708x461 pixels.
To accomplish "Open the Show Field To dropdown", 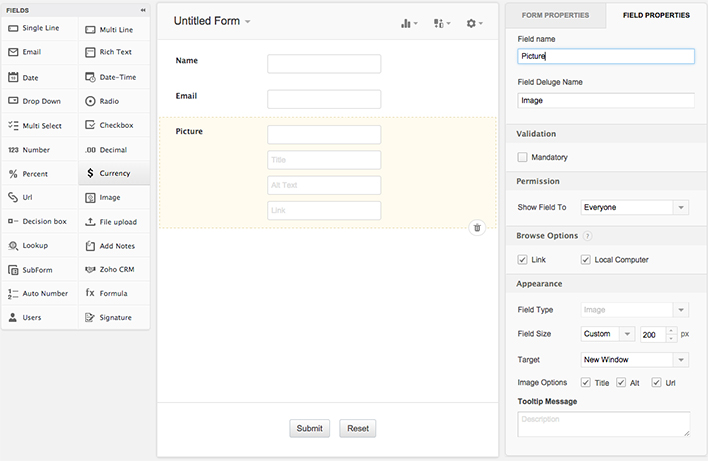I will pos(634,207).
